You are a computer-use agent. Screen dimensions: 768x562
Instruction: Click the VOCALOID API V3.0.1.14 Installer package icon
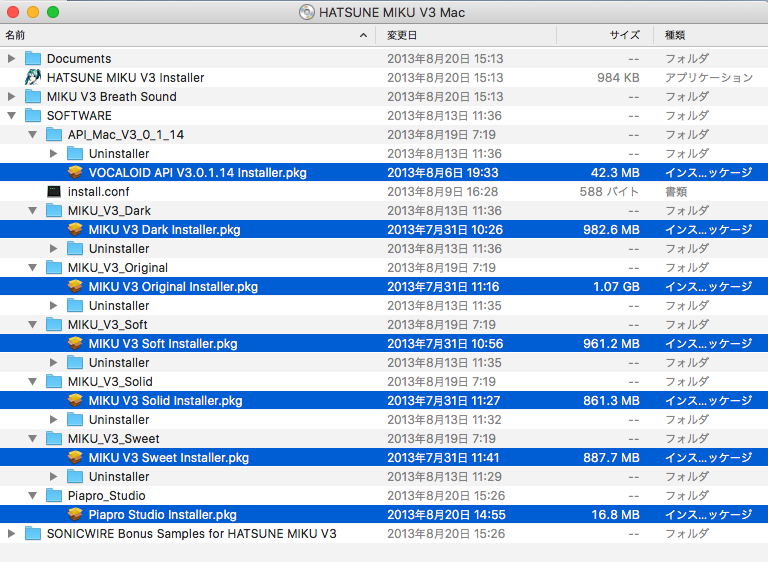click(75, 172)
